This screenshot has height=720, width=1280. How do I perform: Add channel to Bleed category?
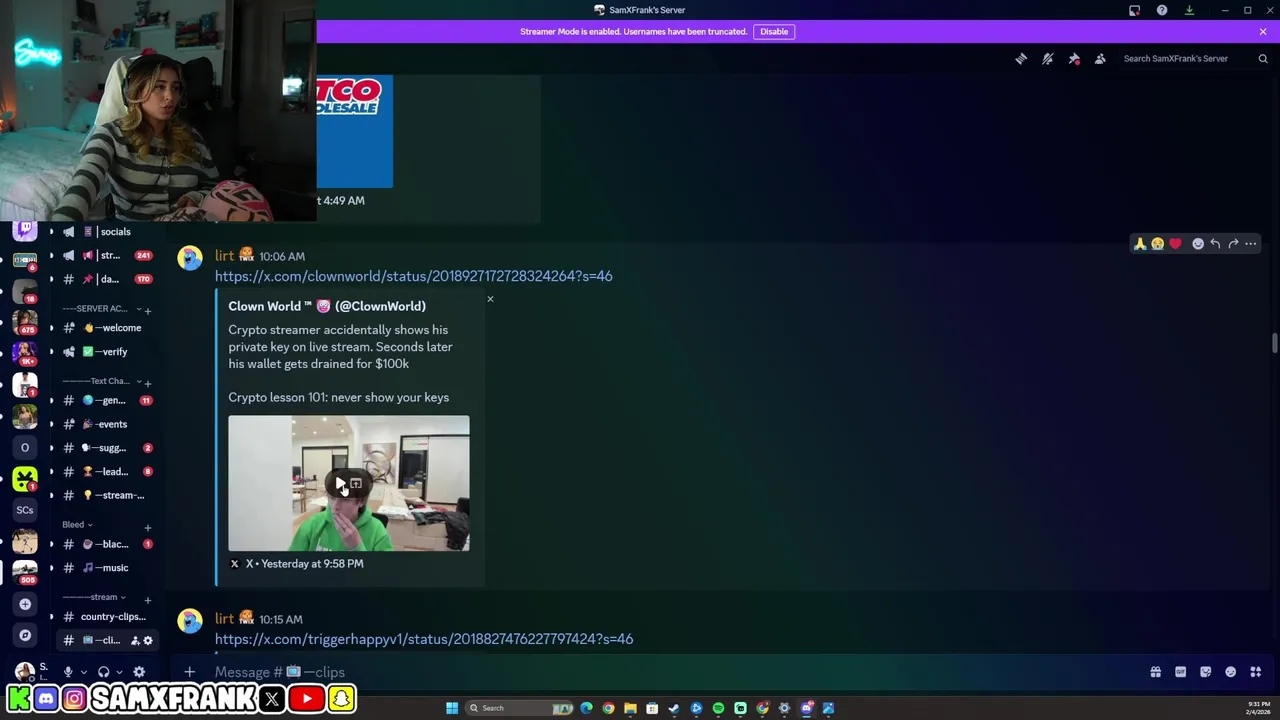click(148, 527)
